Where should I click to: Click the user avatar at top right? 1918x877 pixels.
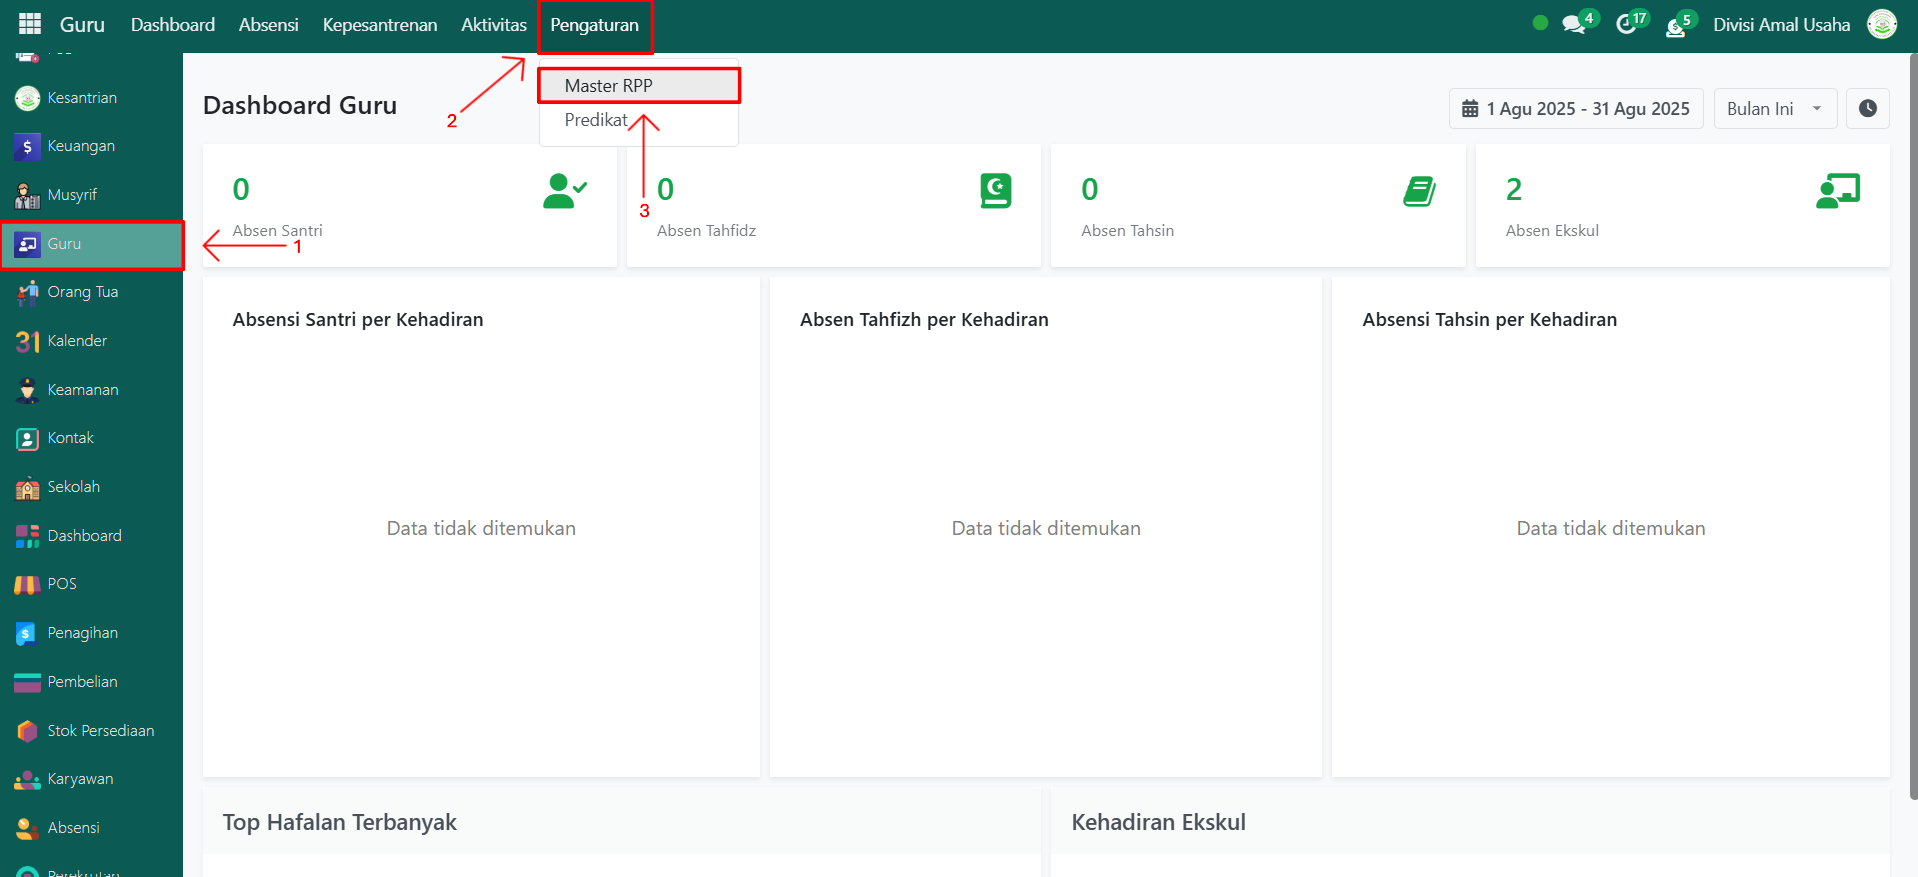point(1882,24)
